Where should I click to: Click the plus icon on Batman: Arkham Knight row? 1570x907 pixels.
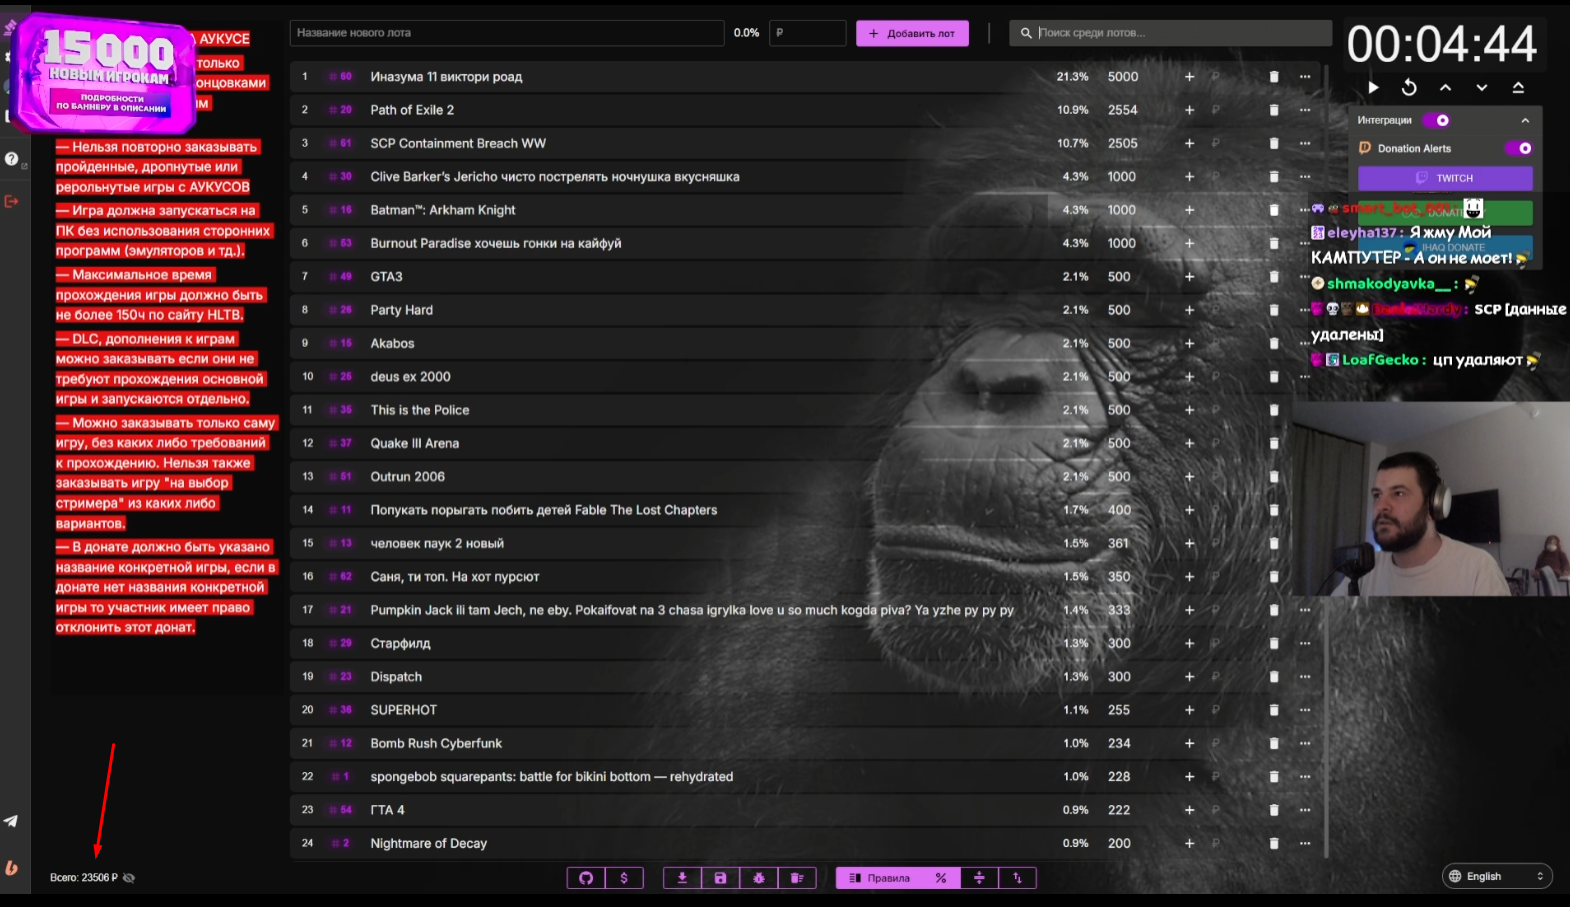[x=1190, y=210]
